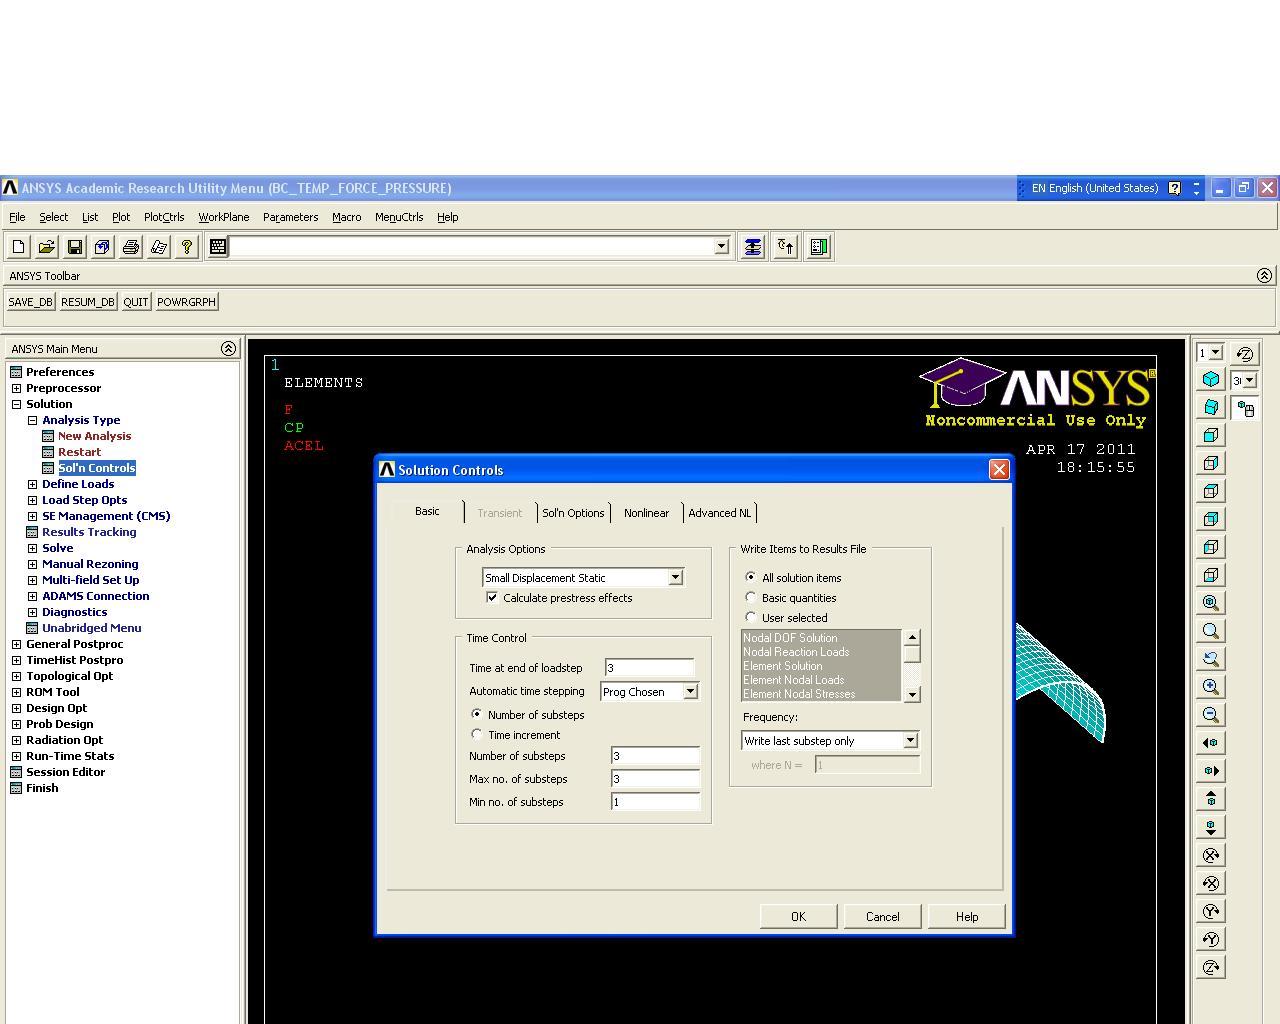Open the WorkPlane menu

pyautogui.click(x=223, y=217)
